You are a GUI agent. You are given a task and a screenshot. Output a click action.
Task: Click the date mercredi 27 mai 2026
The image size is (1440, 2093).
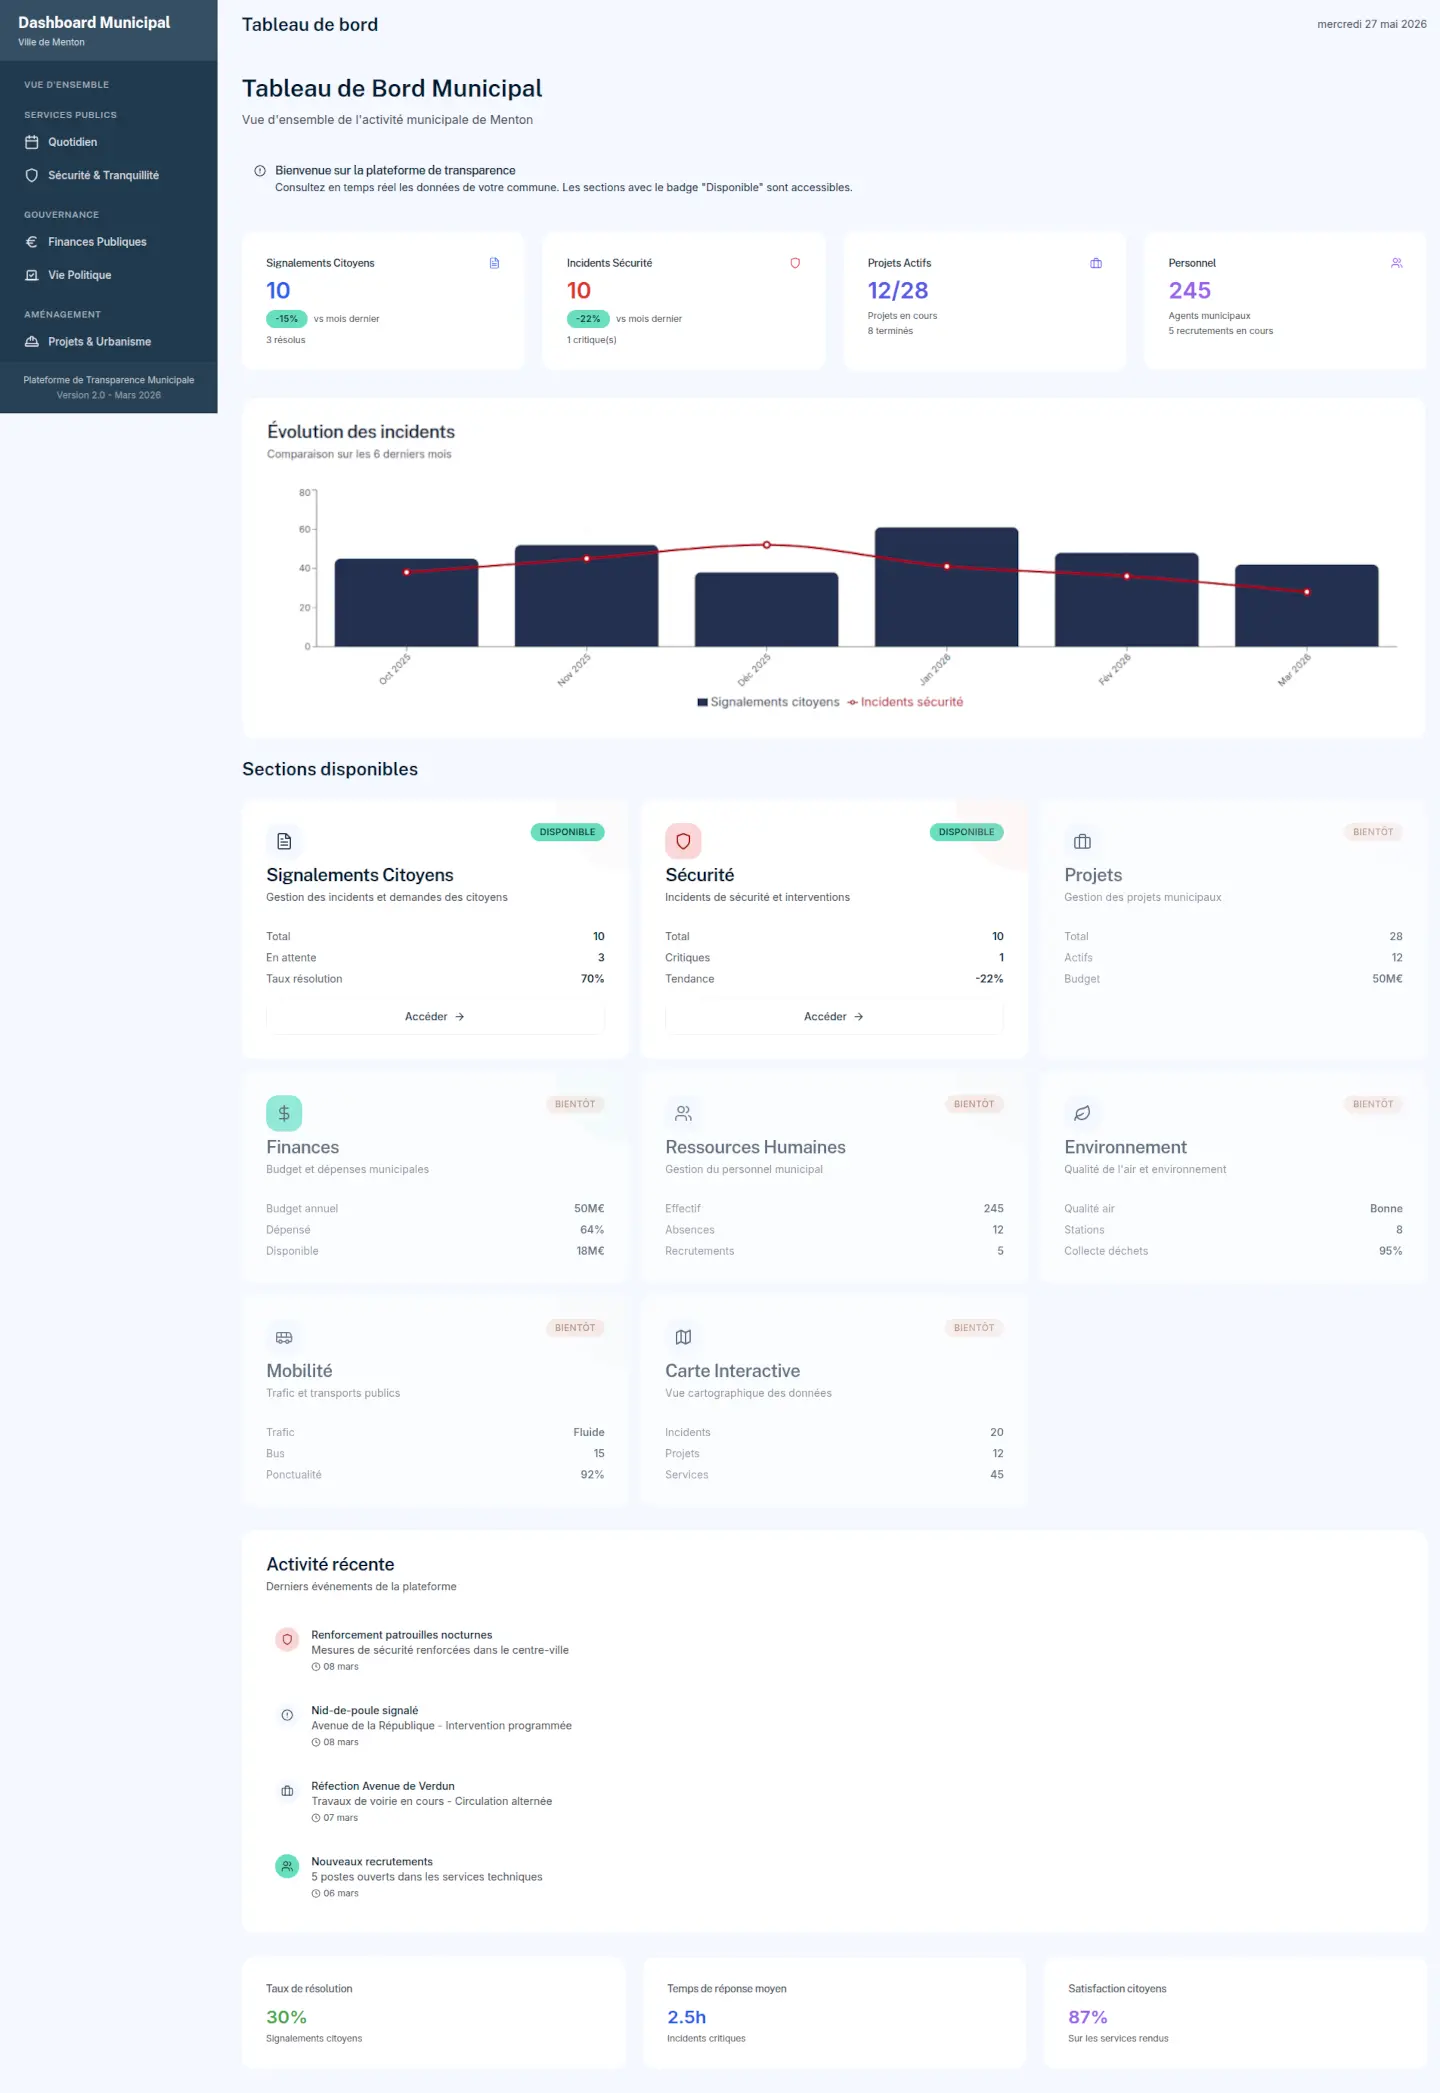point(1372,24)
